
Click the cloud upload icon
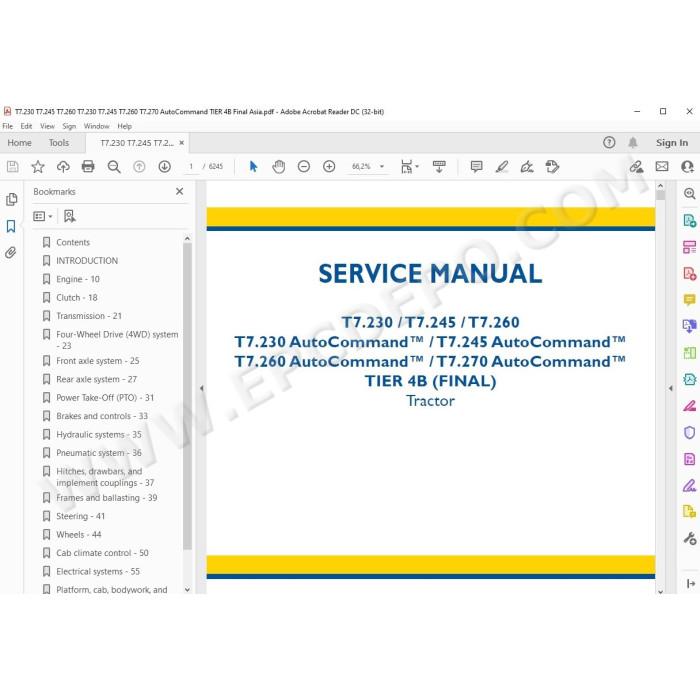[63, 167]
